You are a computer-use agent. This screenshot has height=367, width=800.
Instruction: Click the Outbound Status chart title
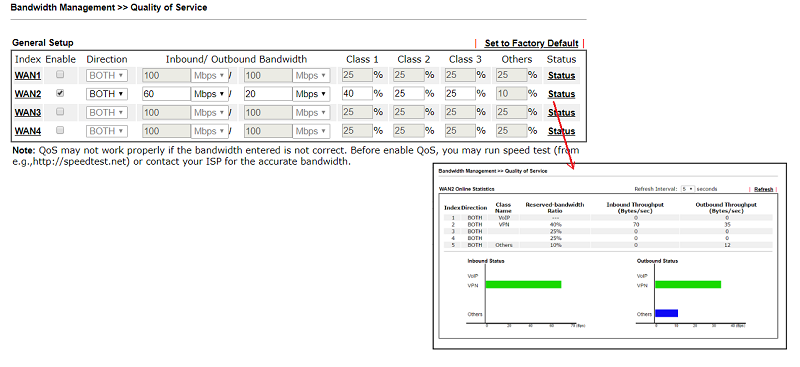(x=657, y=261)
